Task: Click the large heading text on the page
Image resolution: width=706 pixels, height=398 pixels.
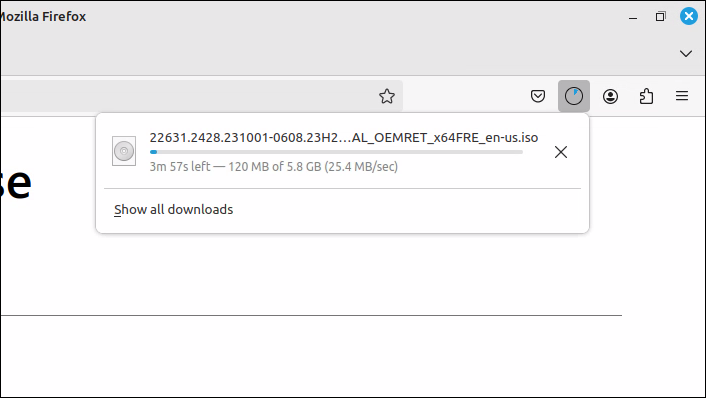Action: coord(15,183)
